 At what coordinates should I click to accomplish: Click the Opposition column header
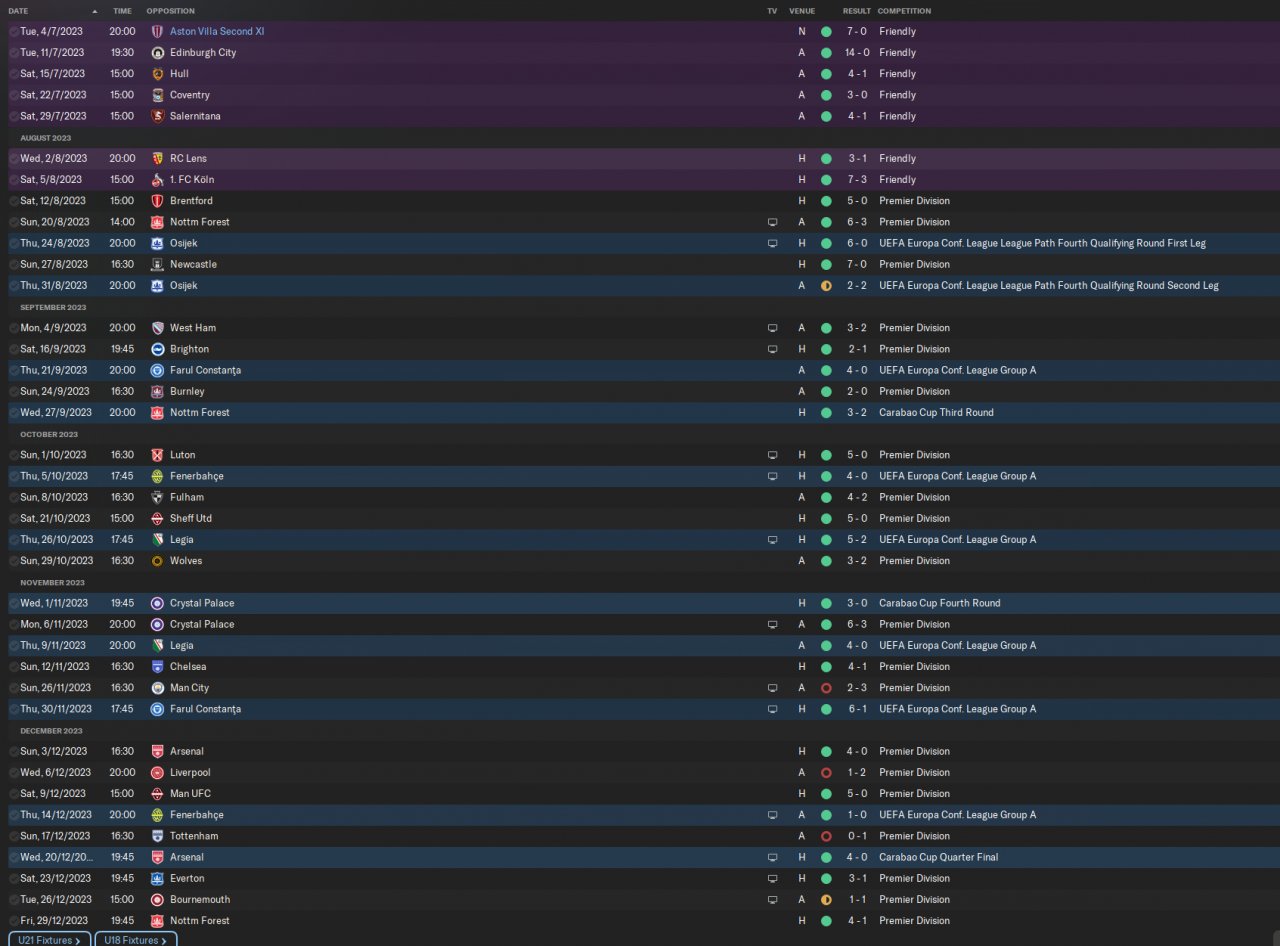pyautogui.click(x=171, y=11)
